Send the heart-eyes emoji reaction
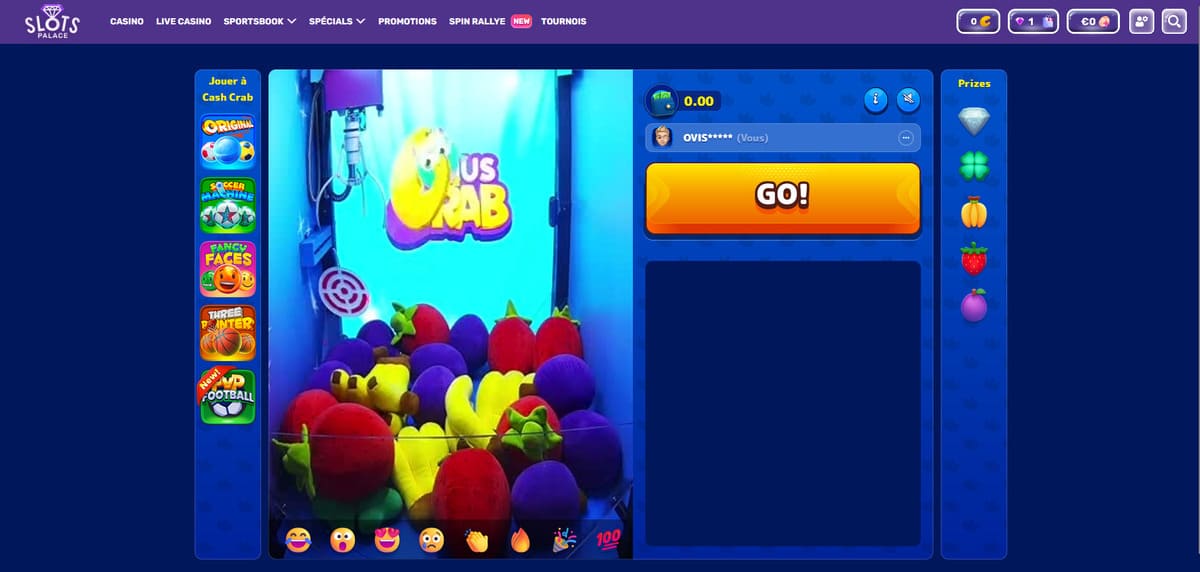This screenshot has height=572, width=1200. 387,540
